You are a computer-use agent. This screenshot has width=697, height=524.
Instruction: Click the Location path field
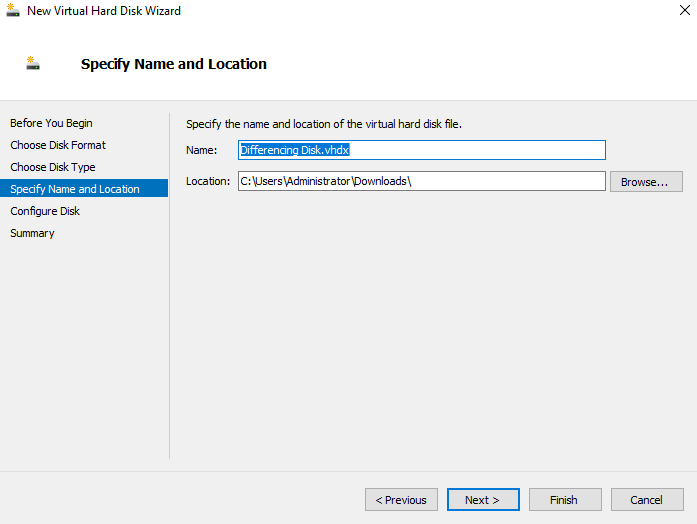pyautogui.click(x=421, y=181)
